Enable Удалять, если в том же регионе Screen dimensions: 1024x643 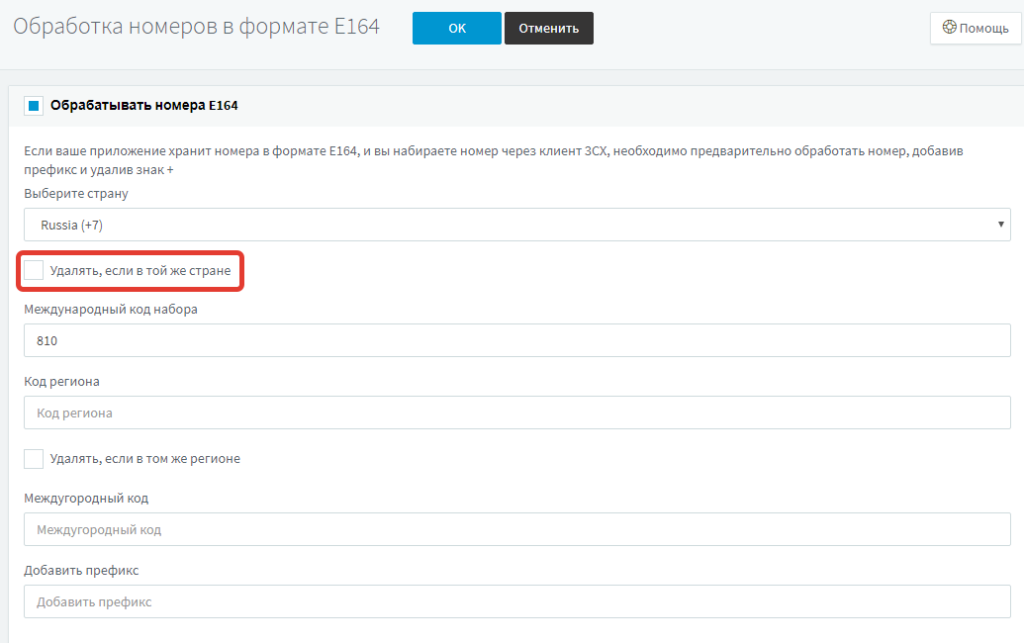(x=34, y=459)
